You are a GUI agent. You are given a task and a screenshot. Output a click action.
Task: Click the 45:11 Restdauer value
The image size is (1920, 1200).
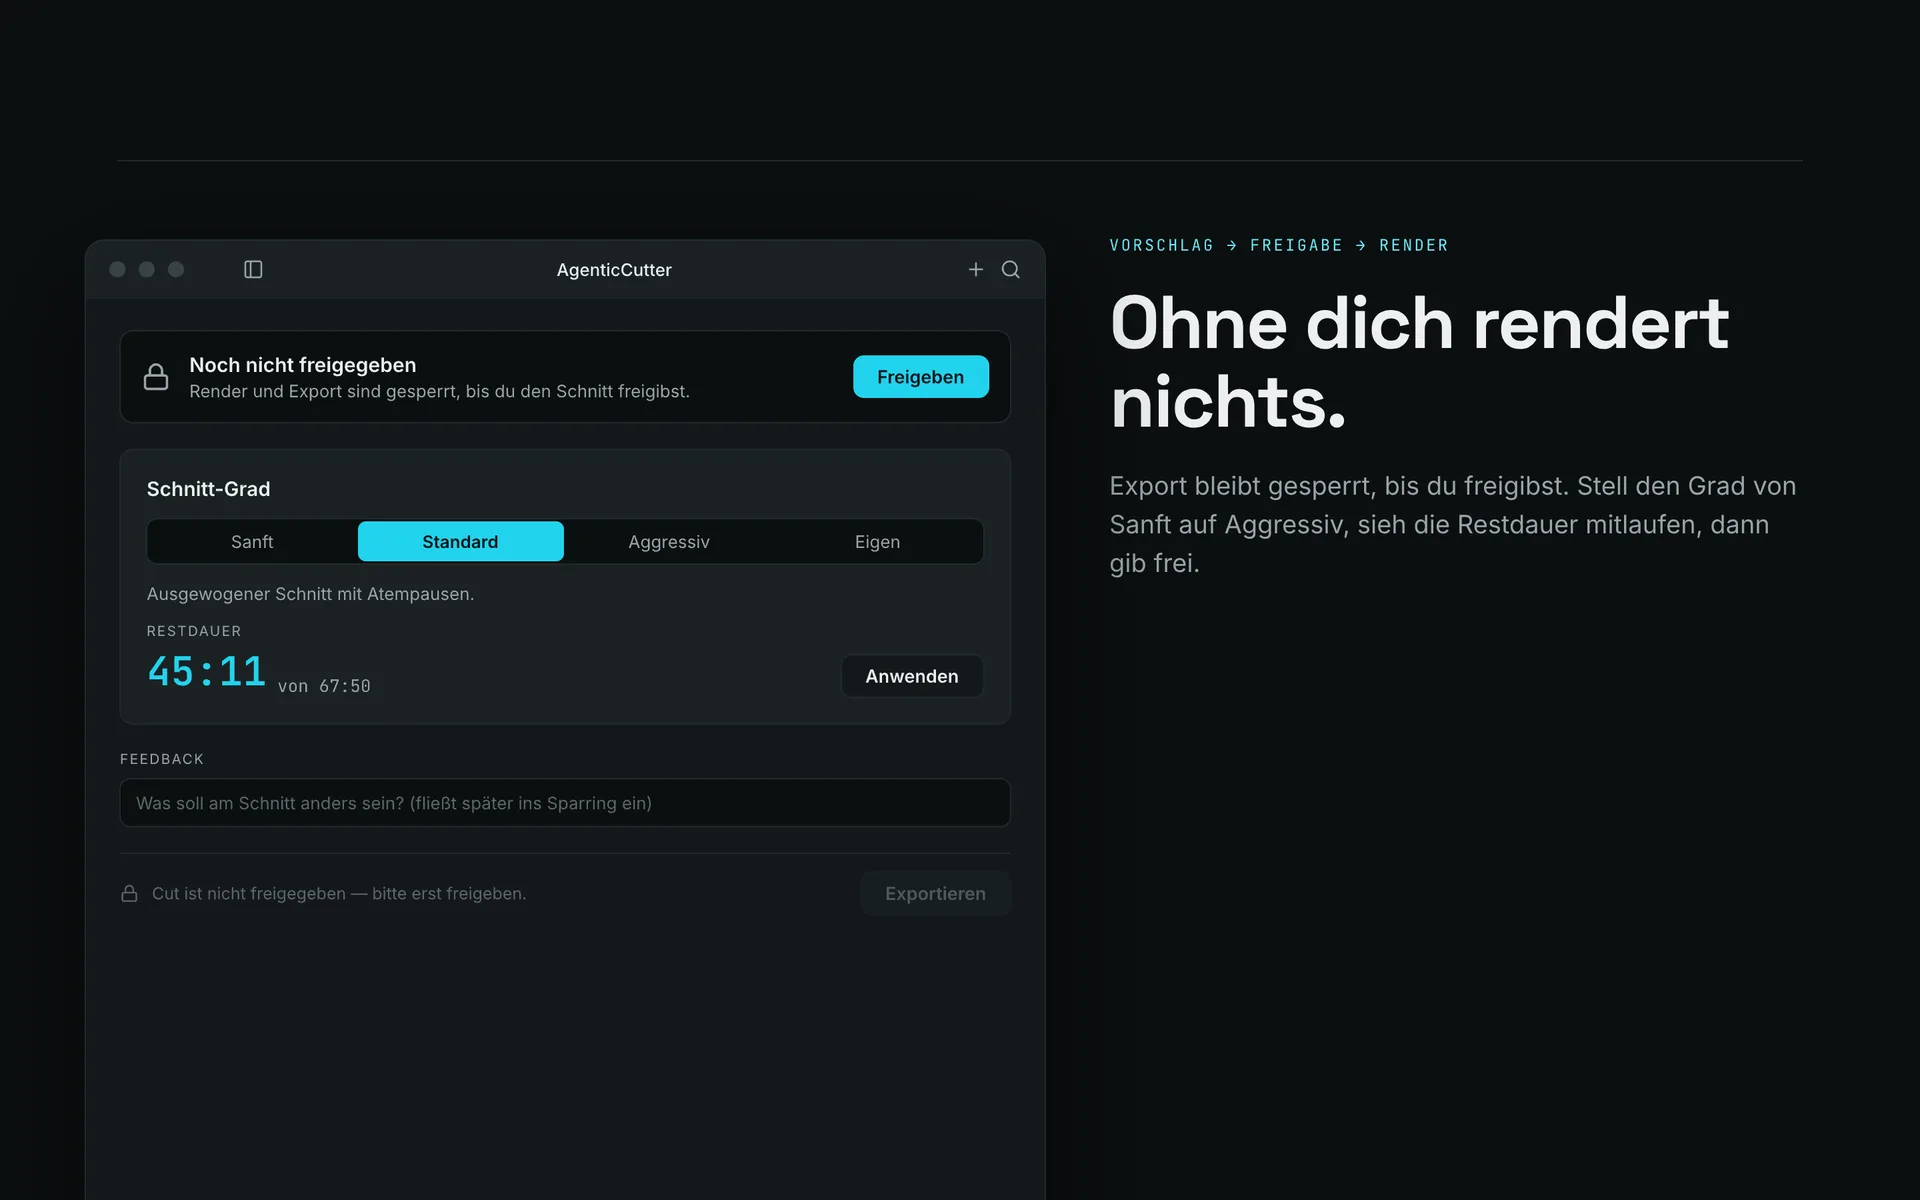pyautogui.click(x=207, y=671)
